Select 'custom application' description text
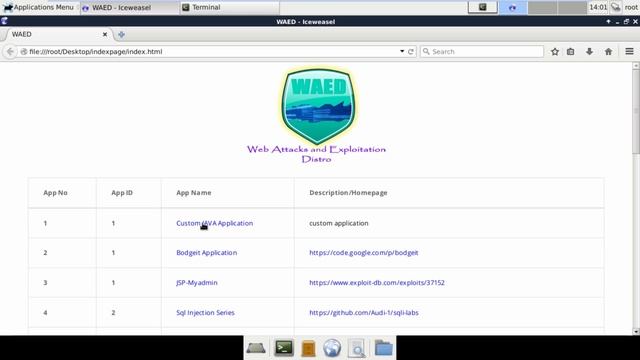The image size is (640, 360). [339, 223]
